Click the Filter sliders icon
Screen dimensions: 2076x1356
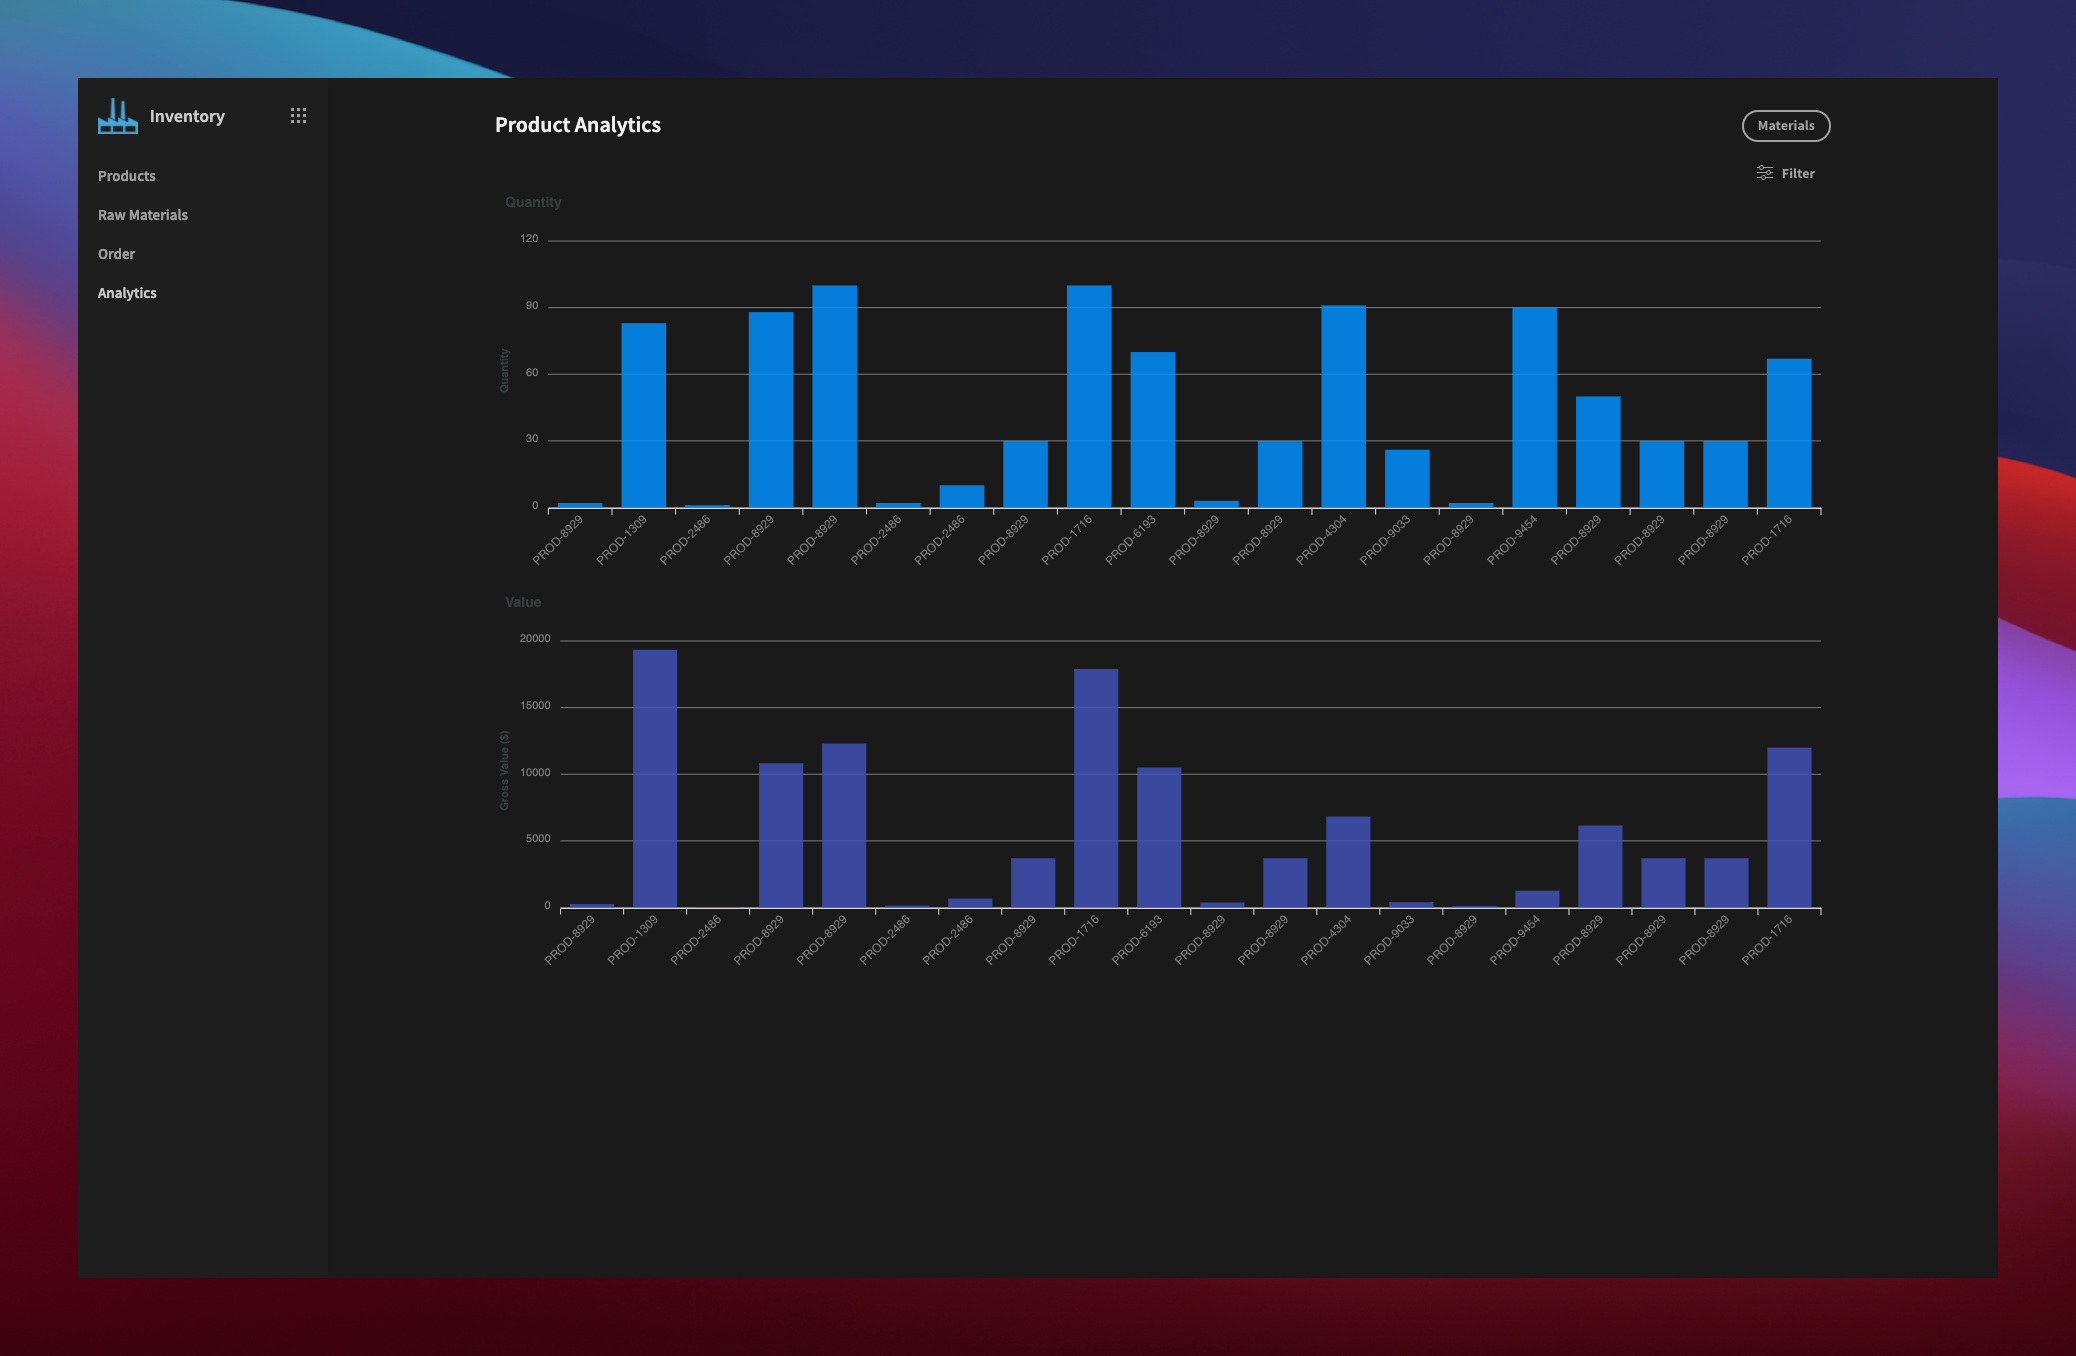point(1765,172)
